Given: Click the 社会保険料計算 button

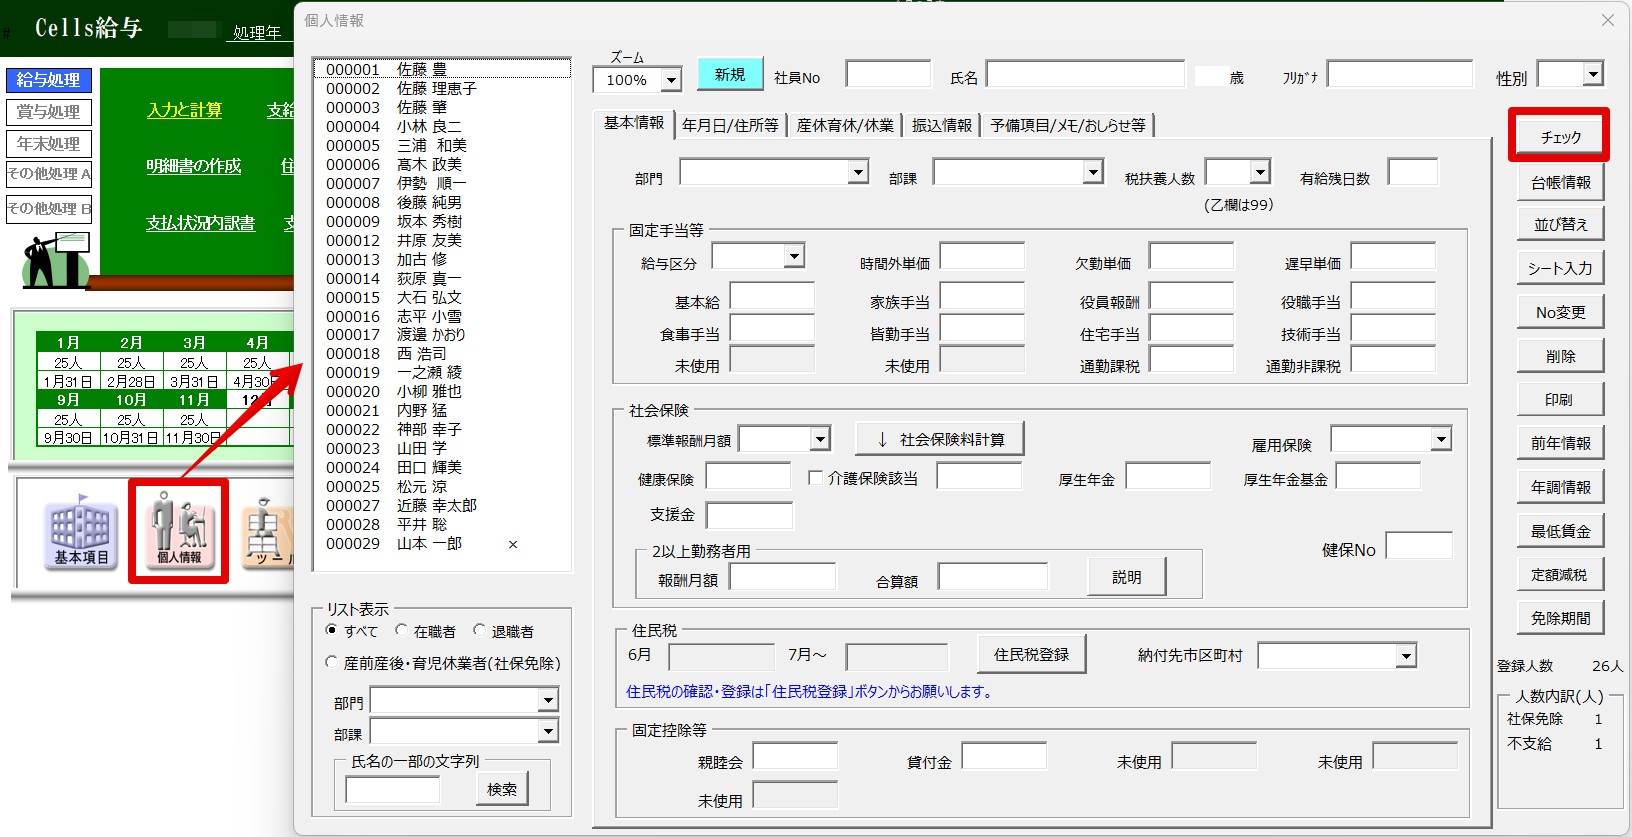Looking at the screenshot, I should click(940, 439).
